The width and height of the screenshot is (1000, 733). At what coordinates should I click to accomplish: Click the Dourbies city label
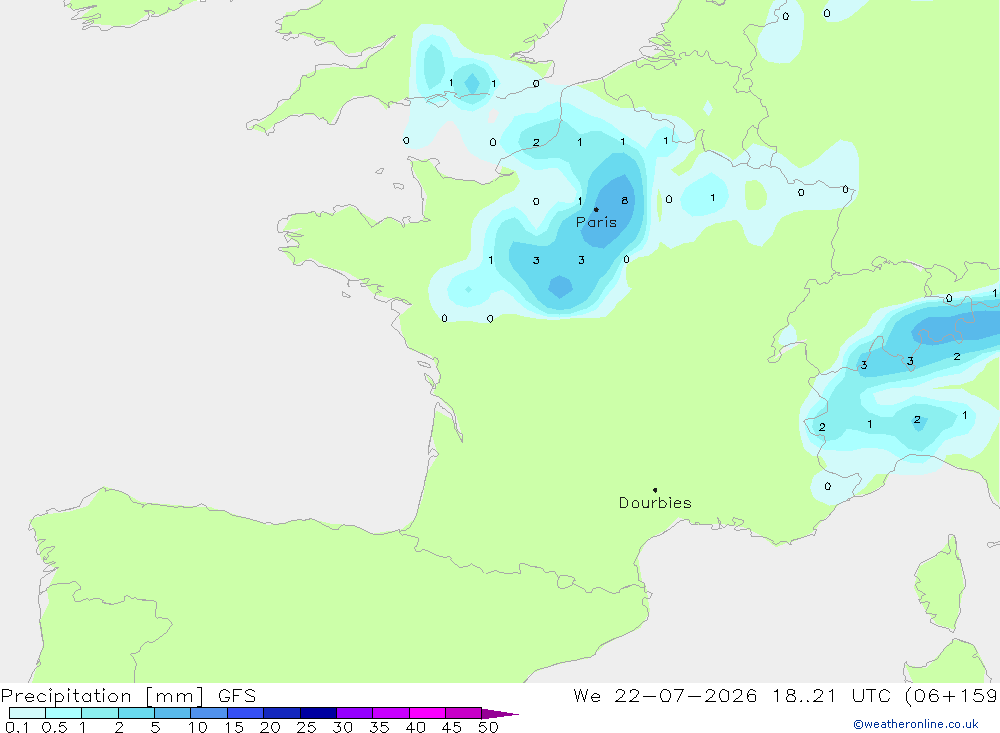[x=655, y=503]
